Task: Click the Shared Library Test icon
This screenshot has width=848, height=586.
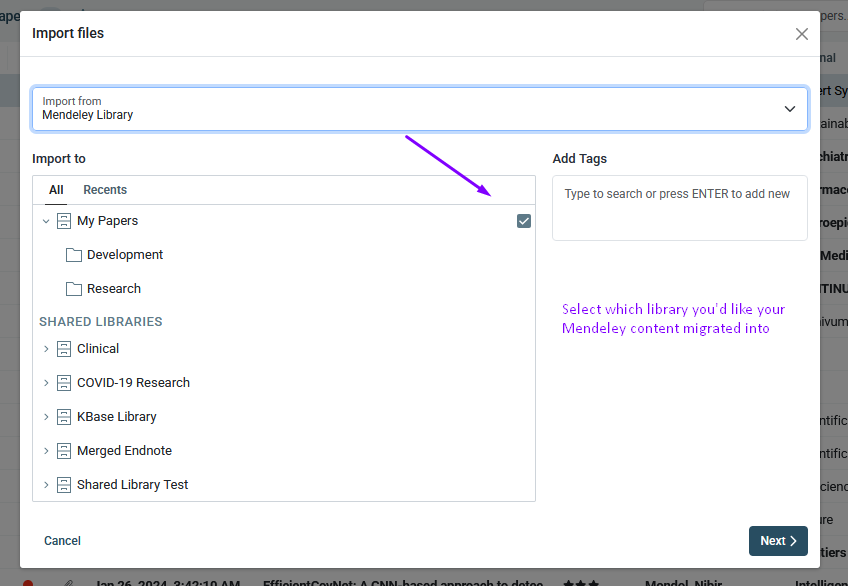Action: pos(63,485)
